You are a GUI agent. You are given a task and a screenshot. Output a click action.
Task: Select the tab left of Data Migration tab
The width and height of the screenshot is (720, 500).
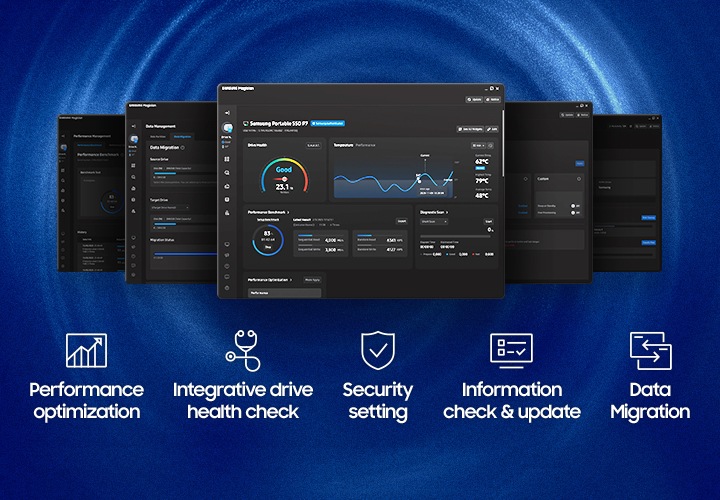[158, 137]
